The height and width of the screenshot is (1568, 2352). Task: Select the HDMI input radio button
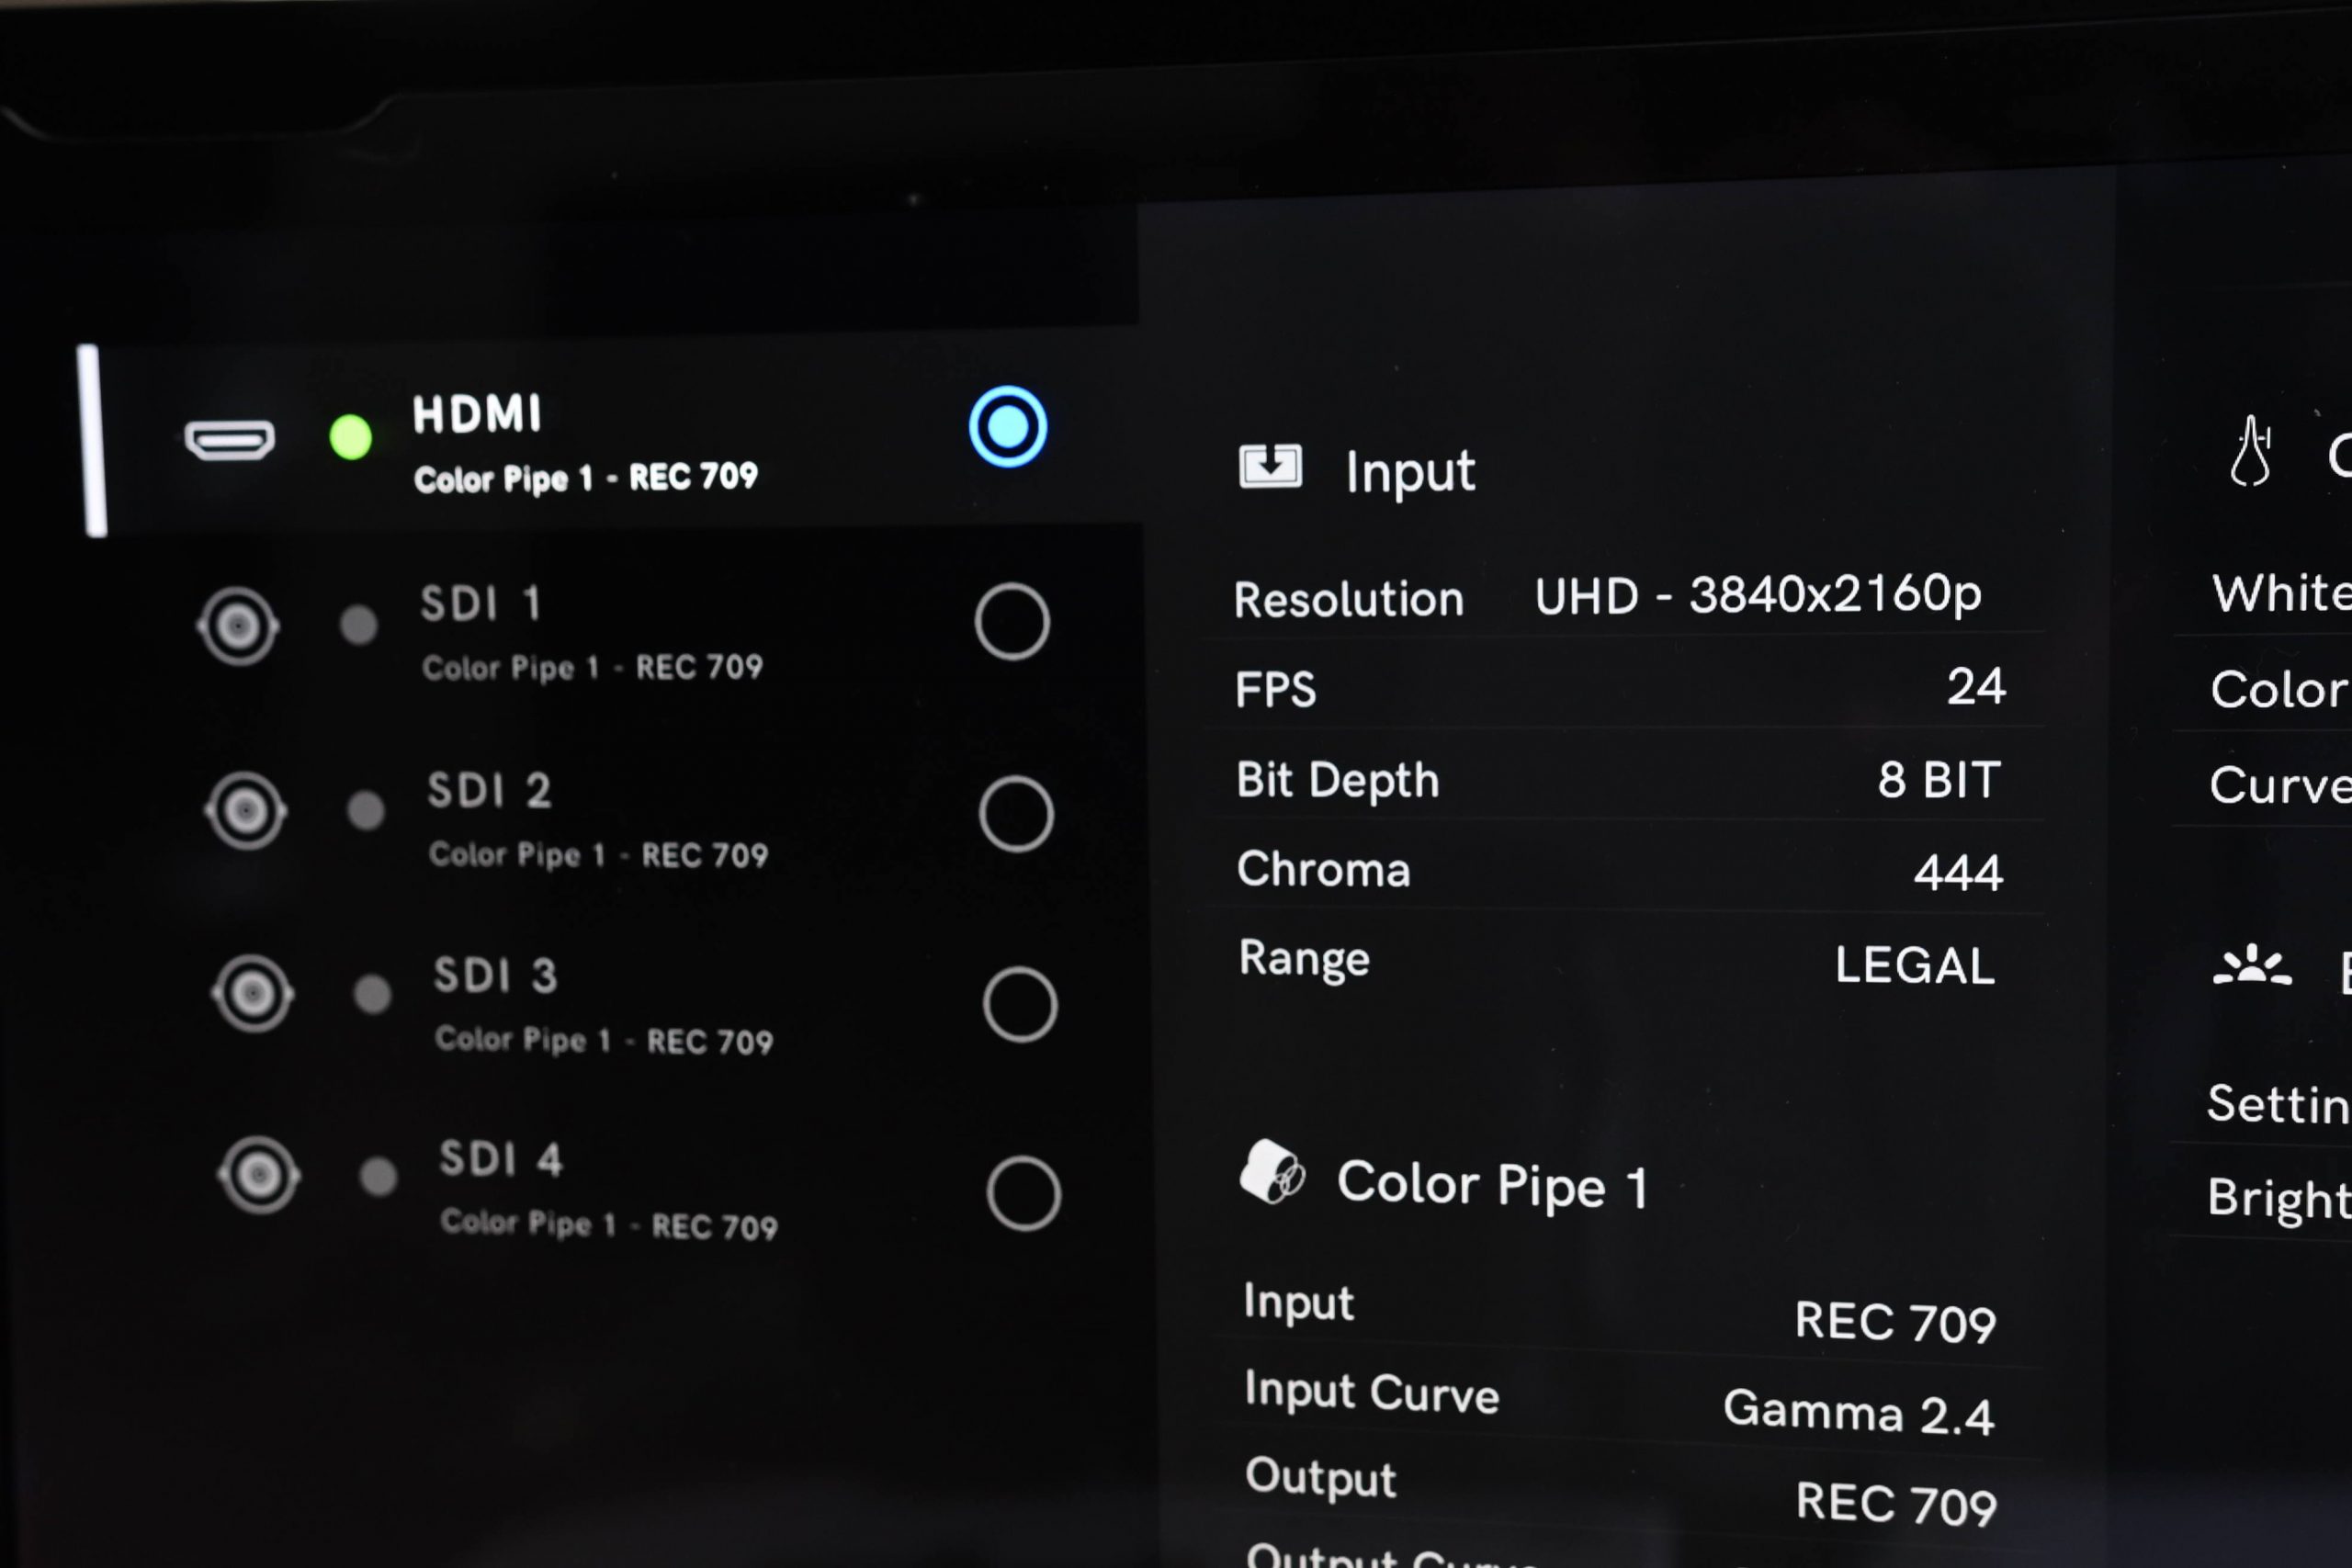point(1008,427)
